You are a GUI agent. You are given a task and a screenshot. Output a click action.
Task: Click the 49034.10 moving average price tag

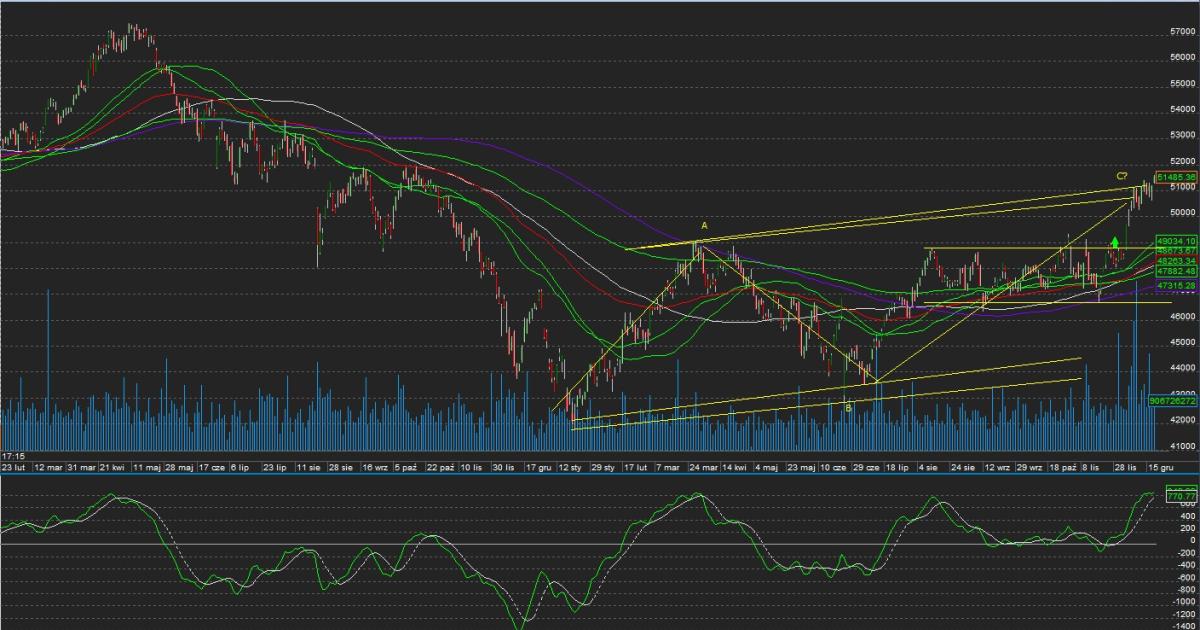coord(1176,241)
